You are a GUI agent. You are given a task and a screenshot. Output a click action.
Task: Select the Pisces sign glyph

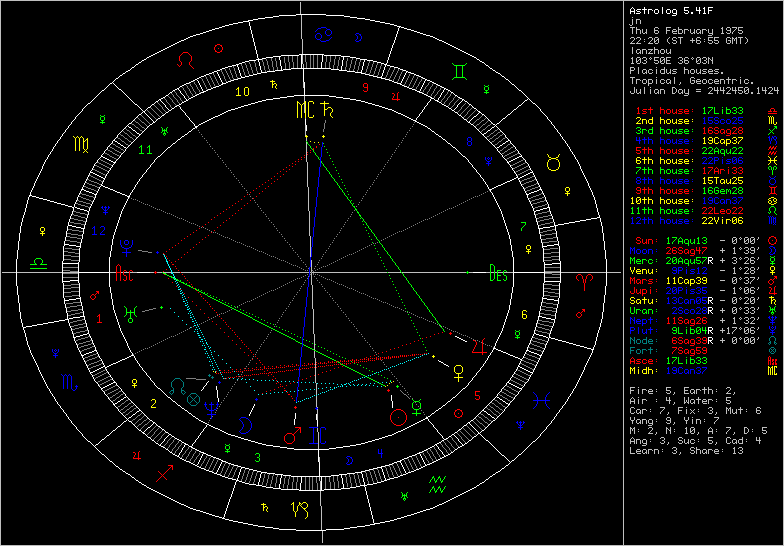(541, 400)
